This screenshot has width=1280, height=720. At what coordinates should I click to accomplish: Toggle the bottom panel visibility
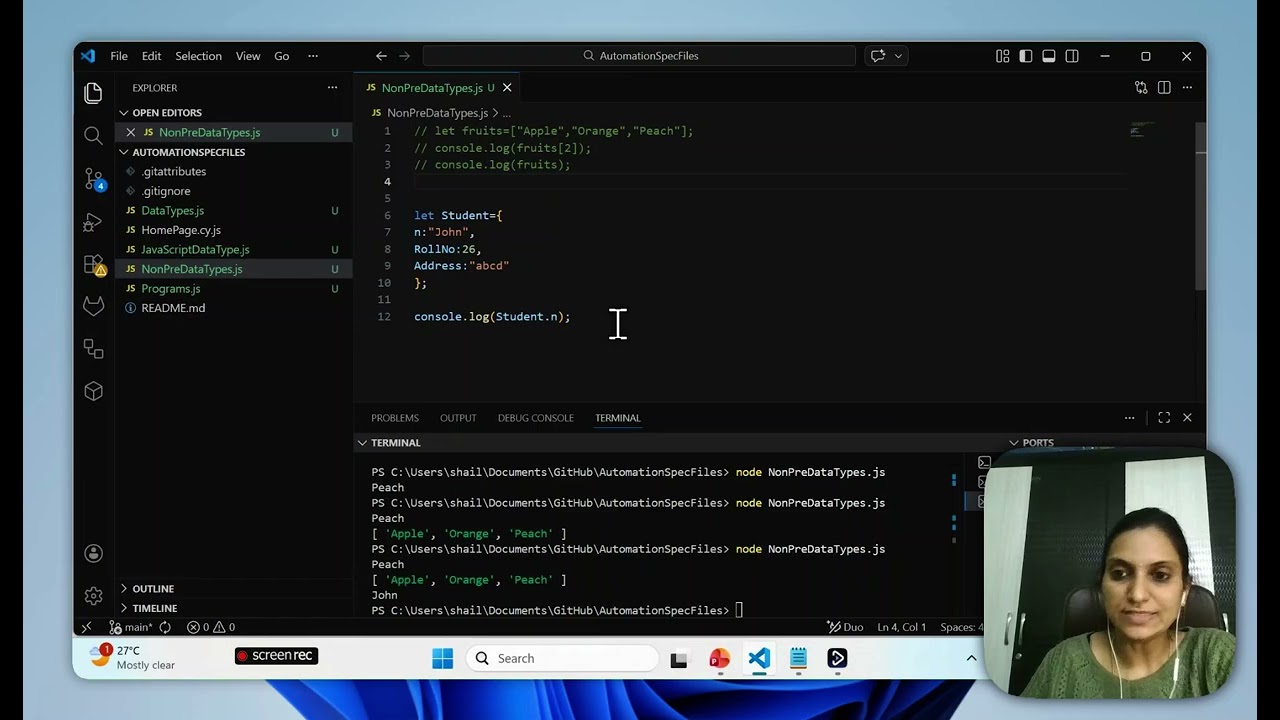coord(1048,56)
